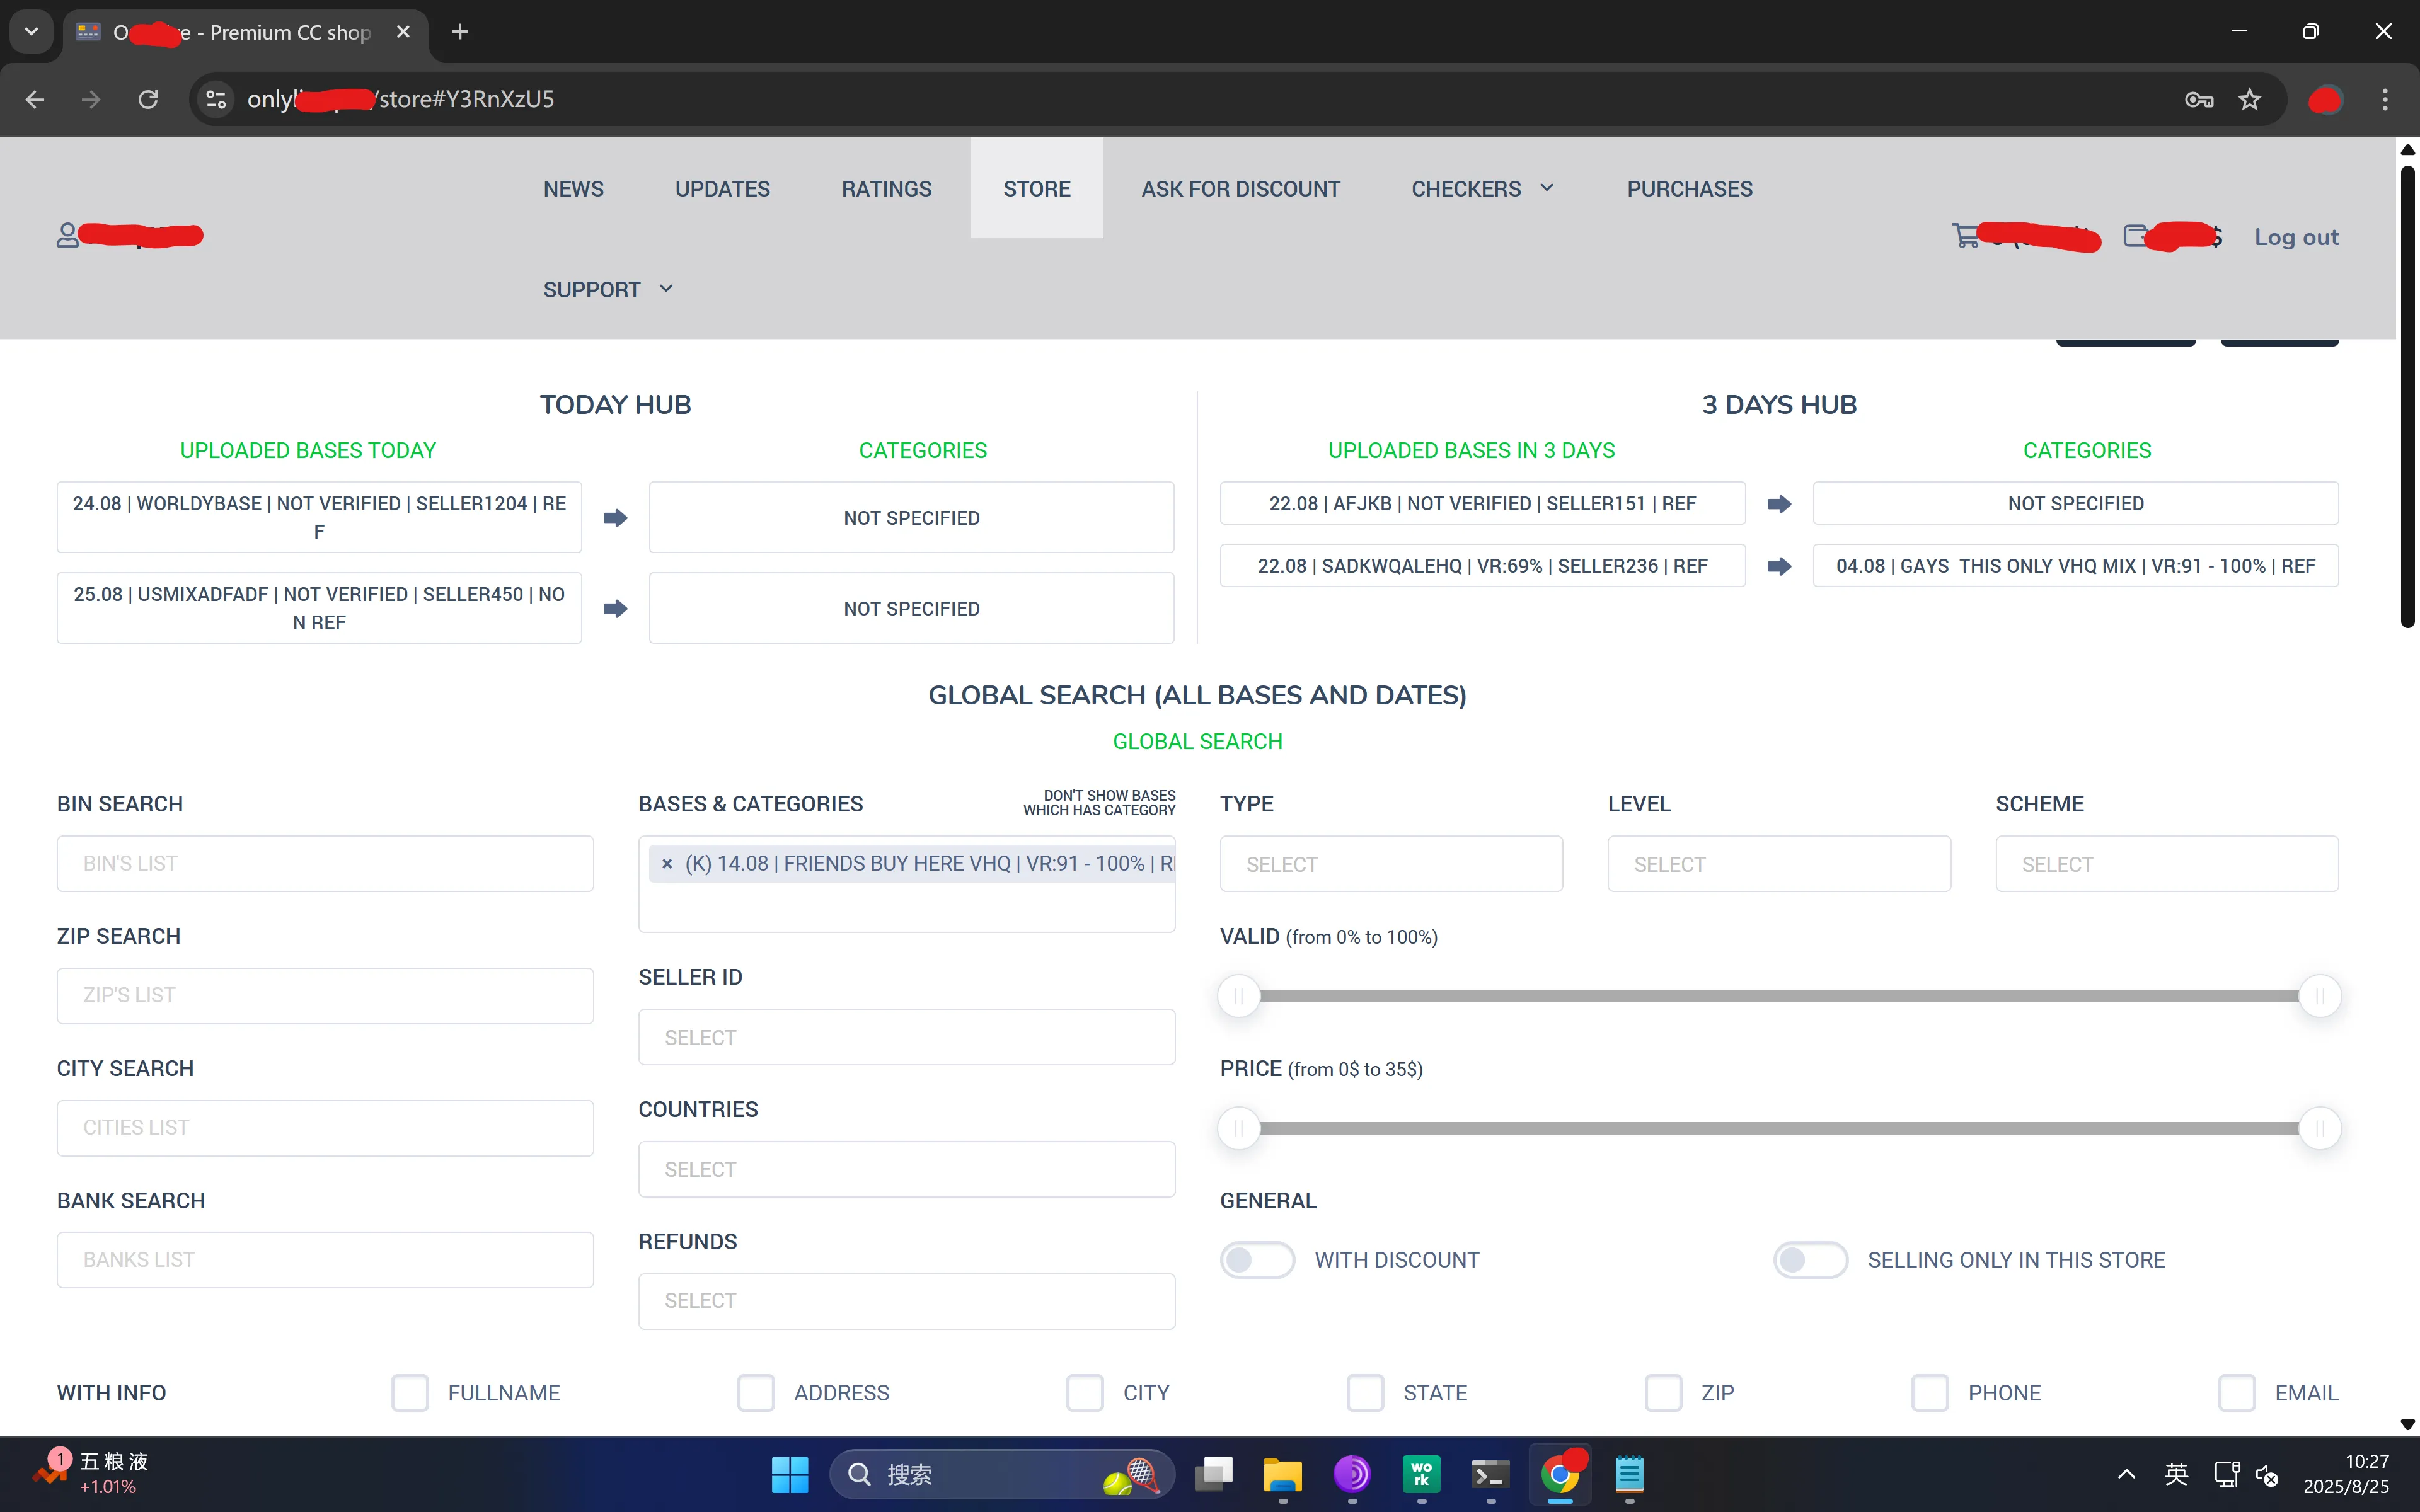Click the Chrome profile avatar
The image size is (2420, 1512).
(2326, 99)
